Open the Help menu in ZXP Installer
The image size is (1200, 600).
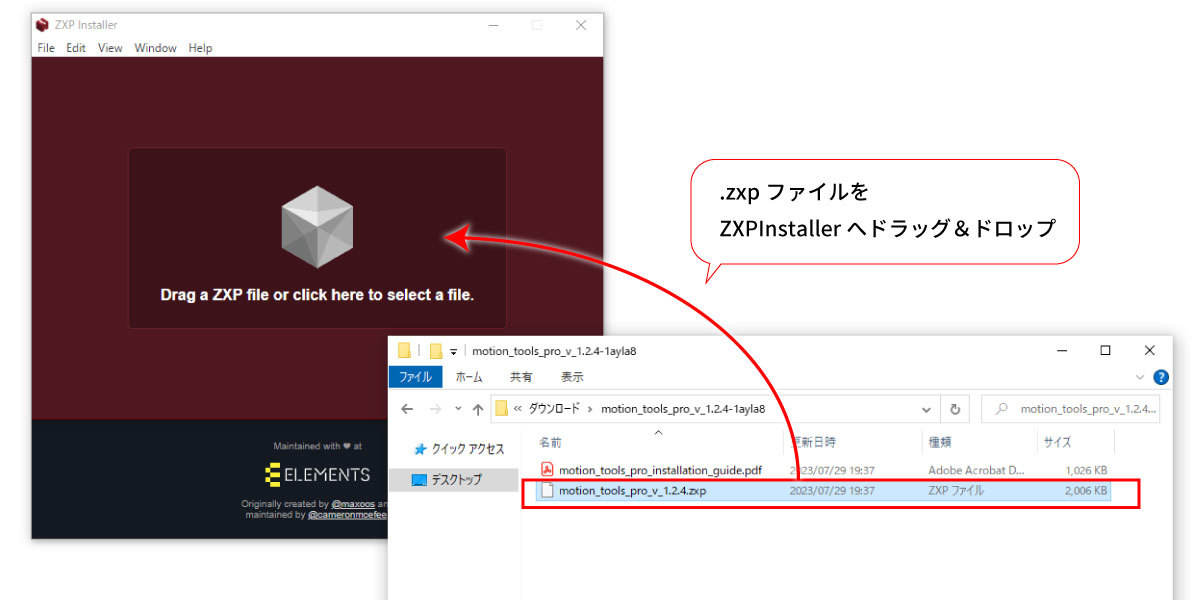pos(200,48)
